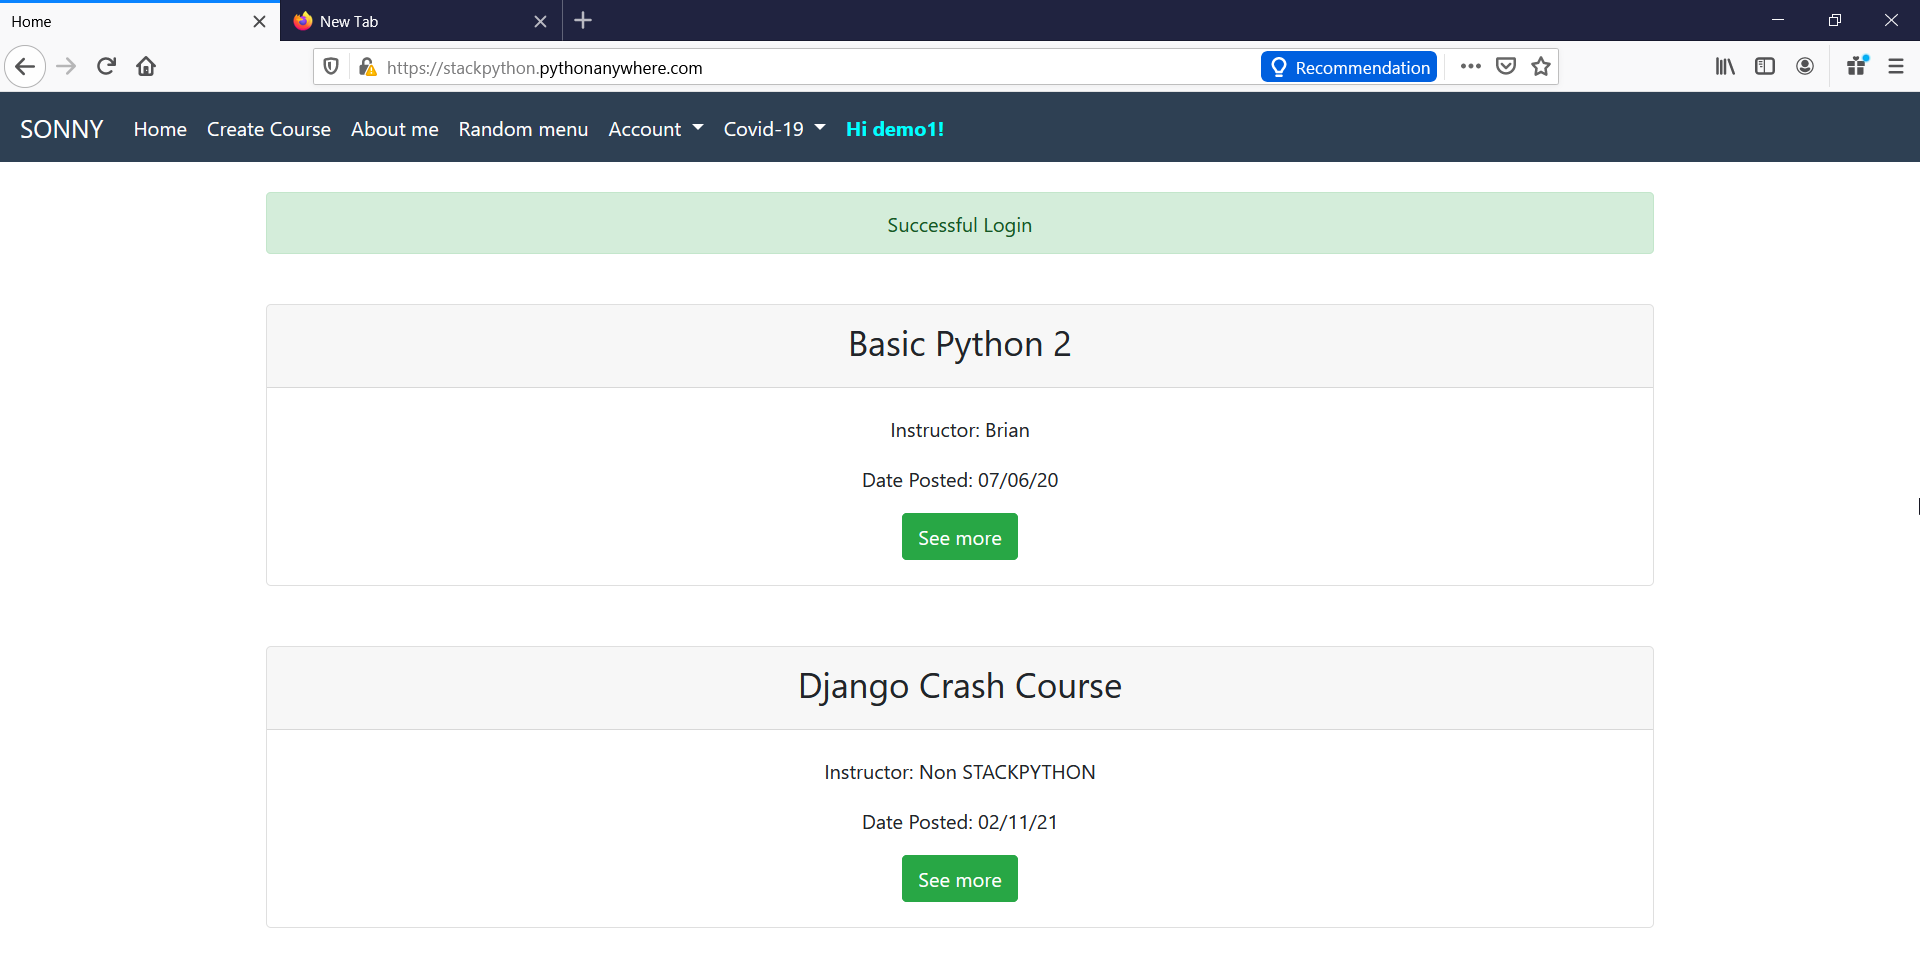Open the Library bookmarks icon

point(1725,67)
